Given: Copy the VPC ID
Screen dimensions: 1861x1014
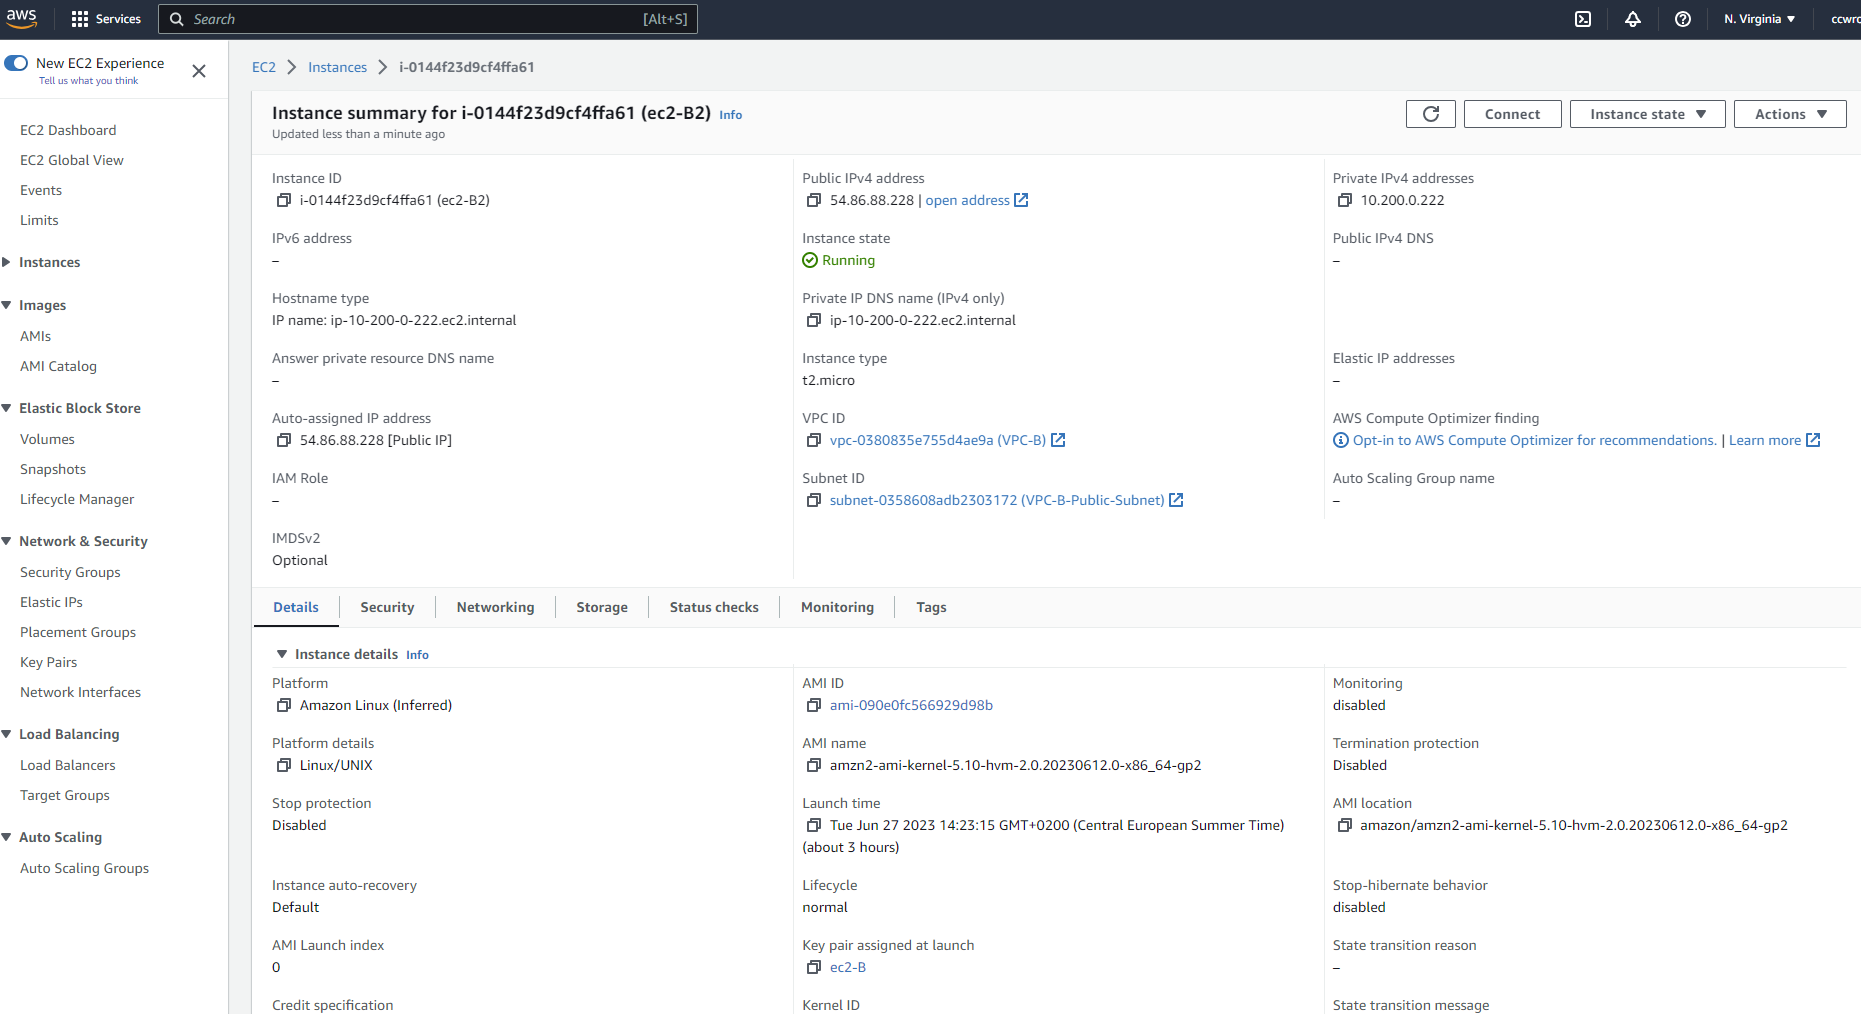Looking at the screenshot, I should pos(814,441).
